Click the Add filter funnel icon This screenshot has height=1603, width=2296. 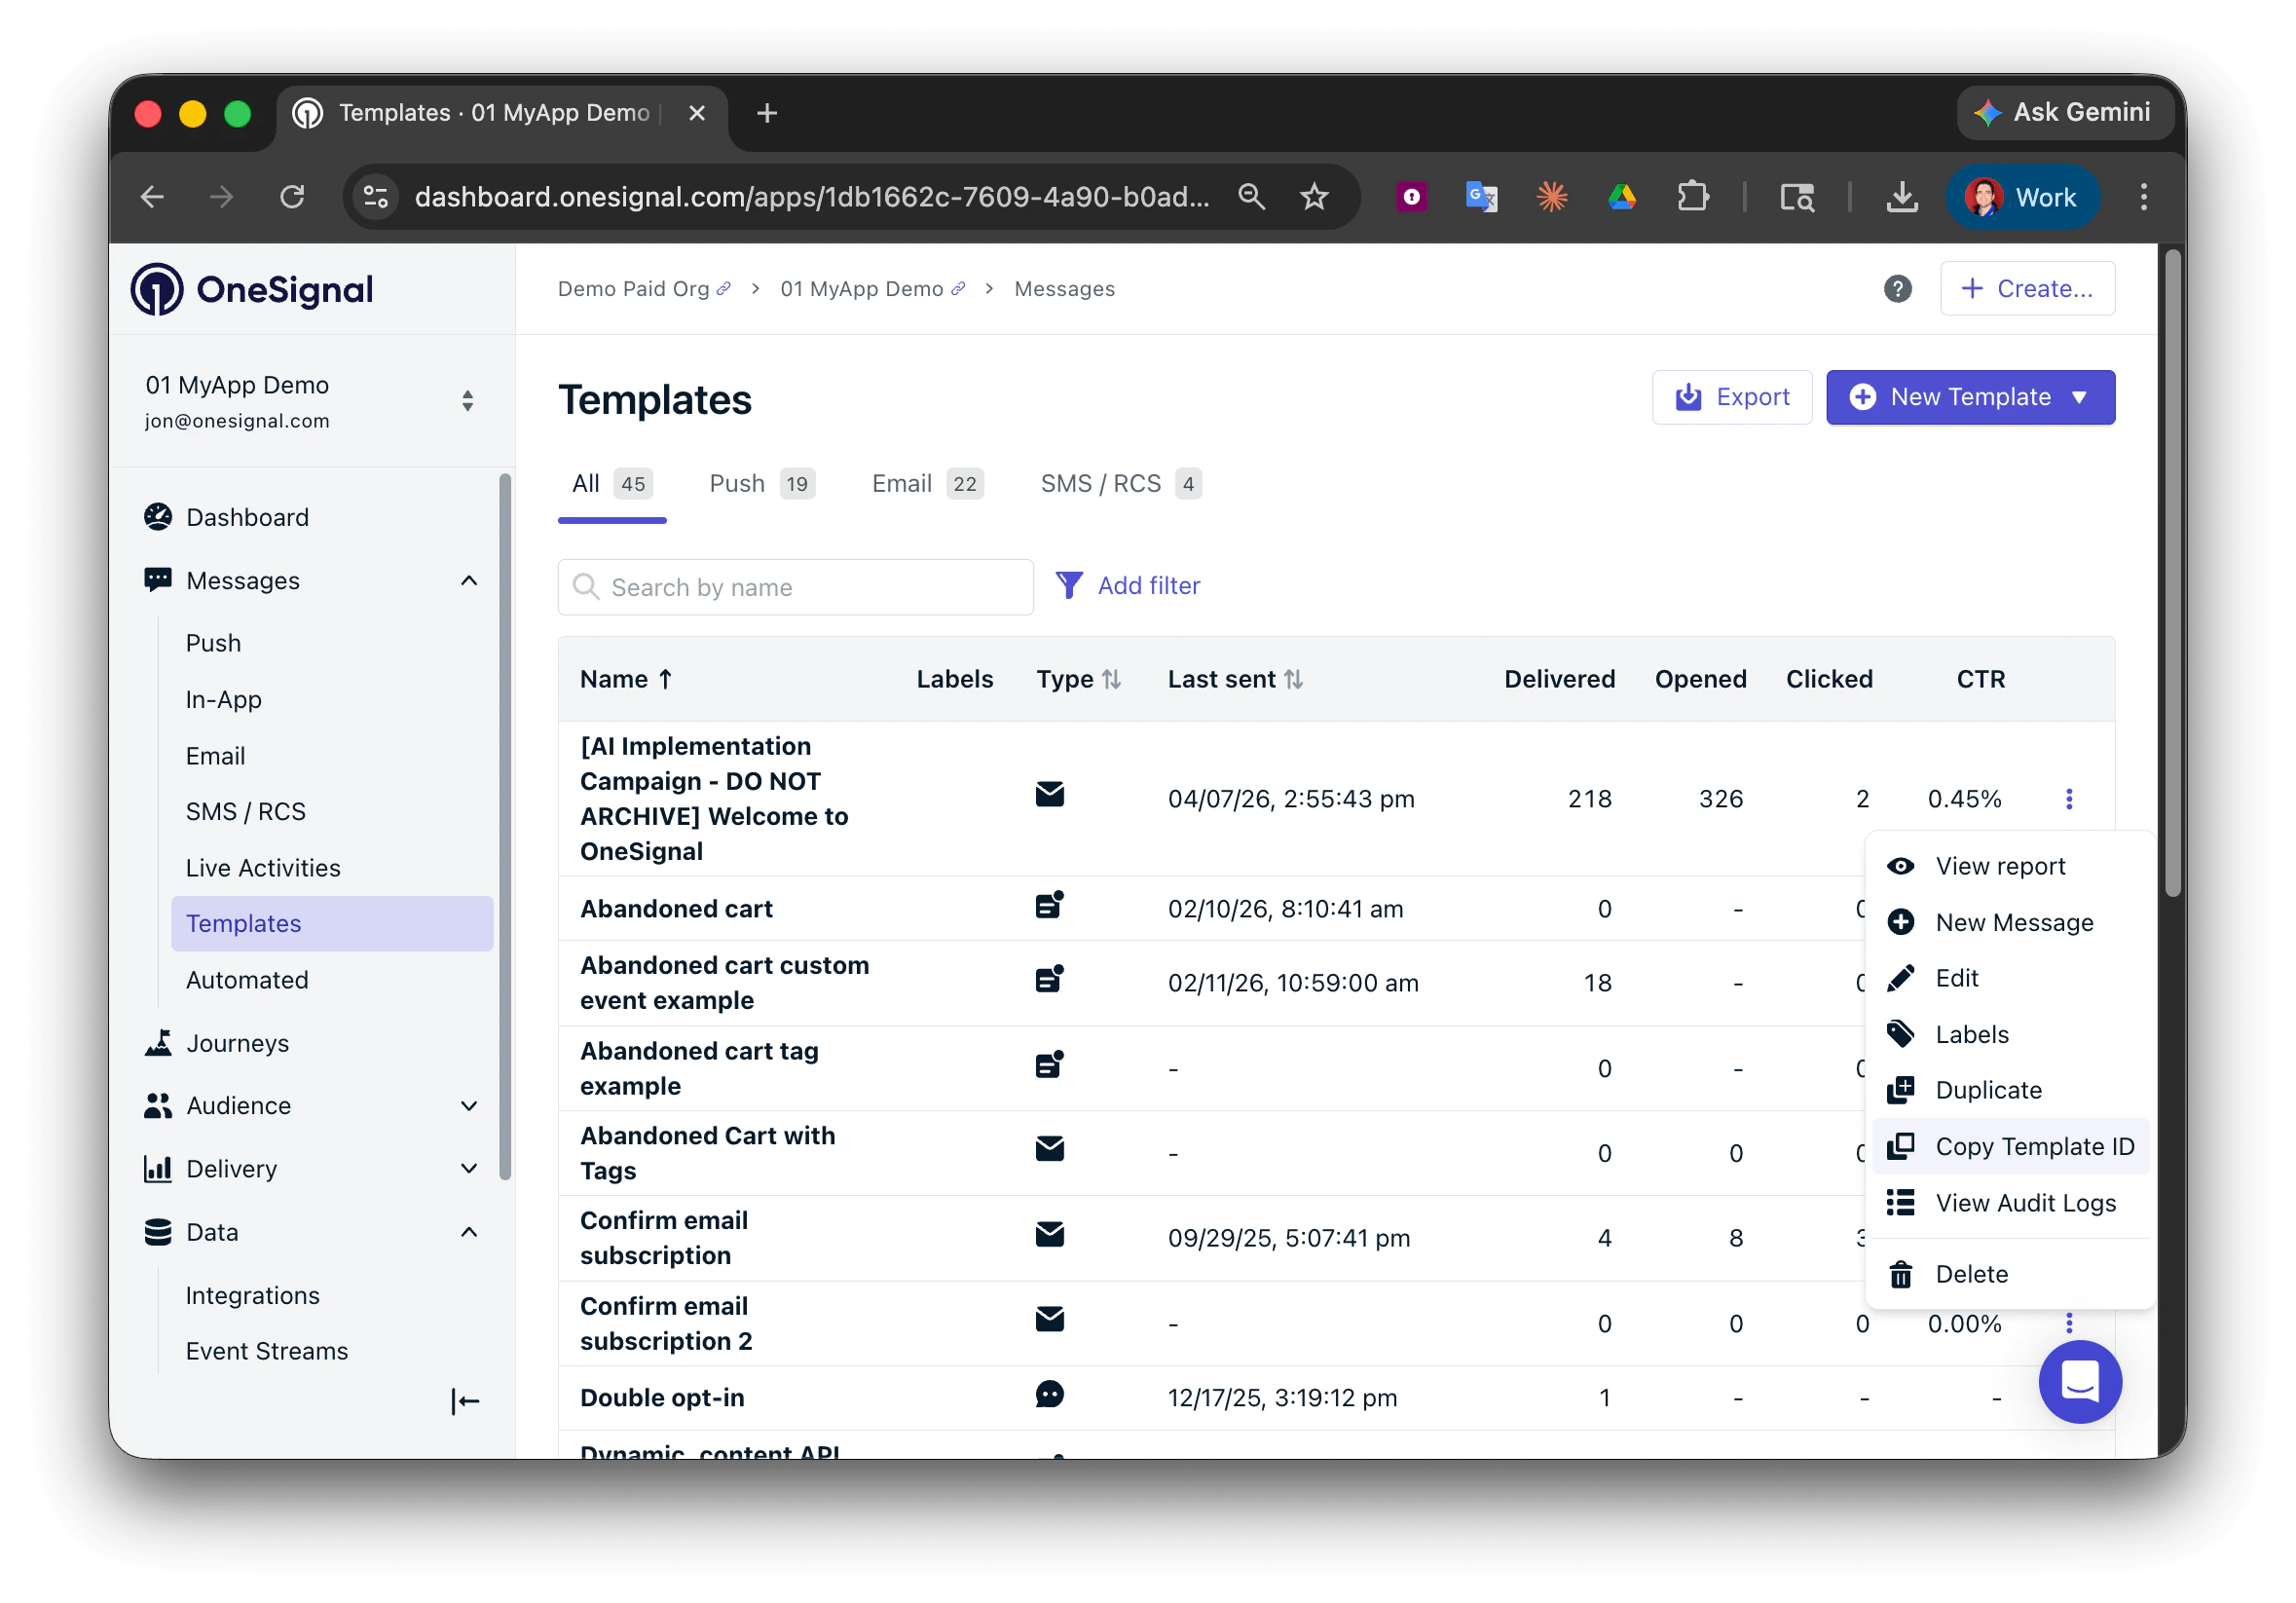pos(1069,586)
